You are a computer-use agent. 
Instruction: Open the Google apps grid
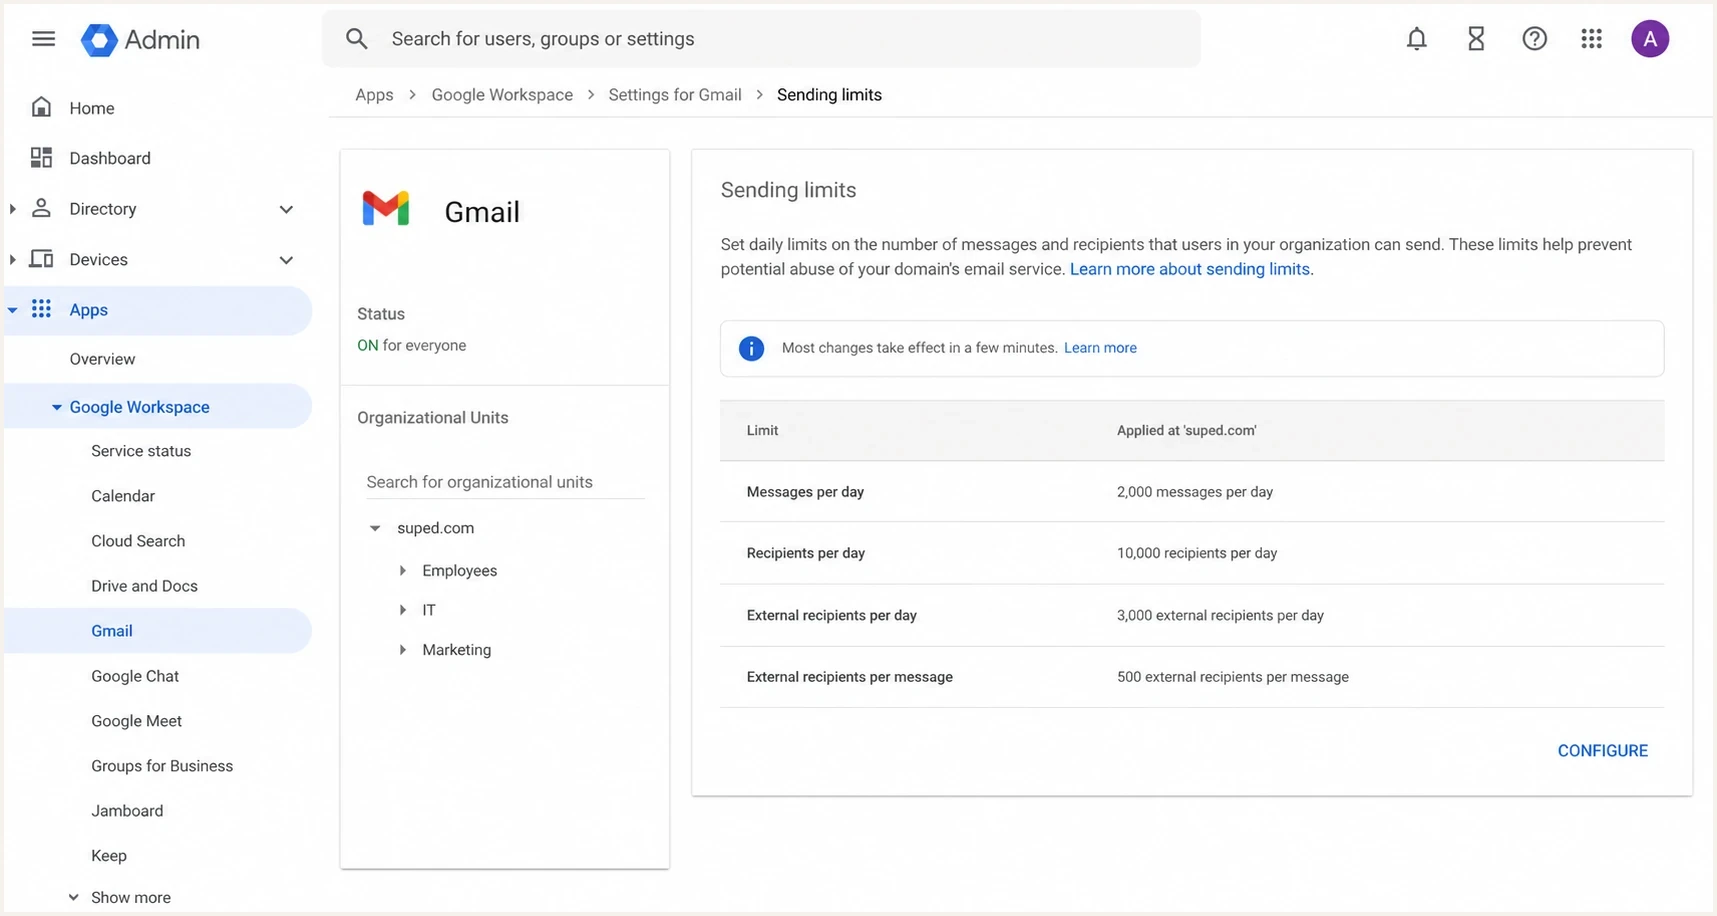coord(1591,39)
